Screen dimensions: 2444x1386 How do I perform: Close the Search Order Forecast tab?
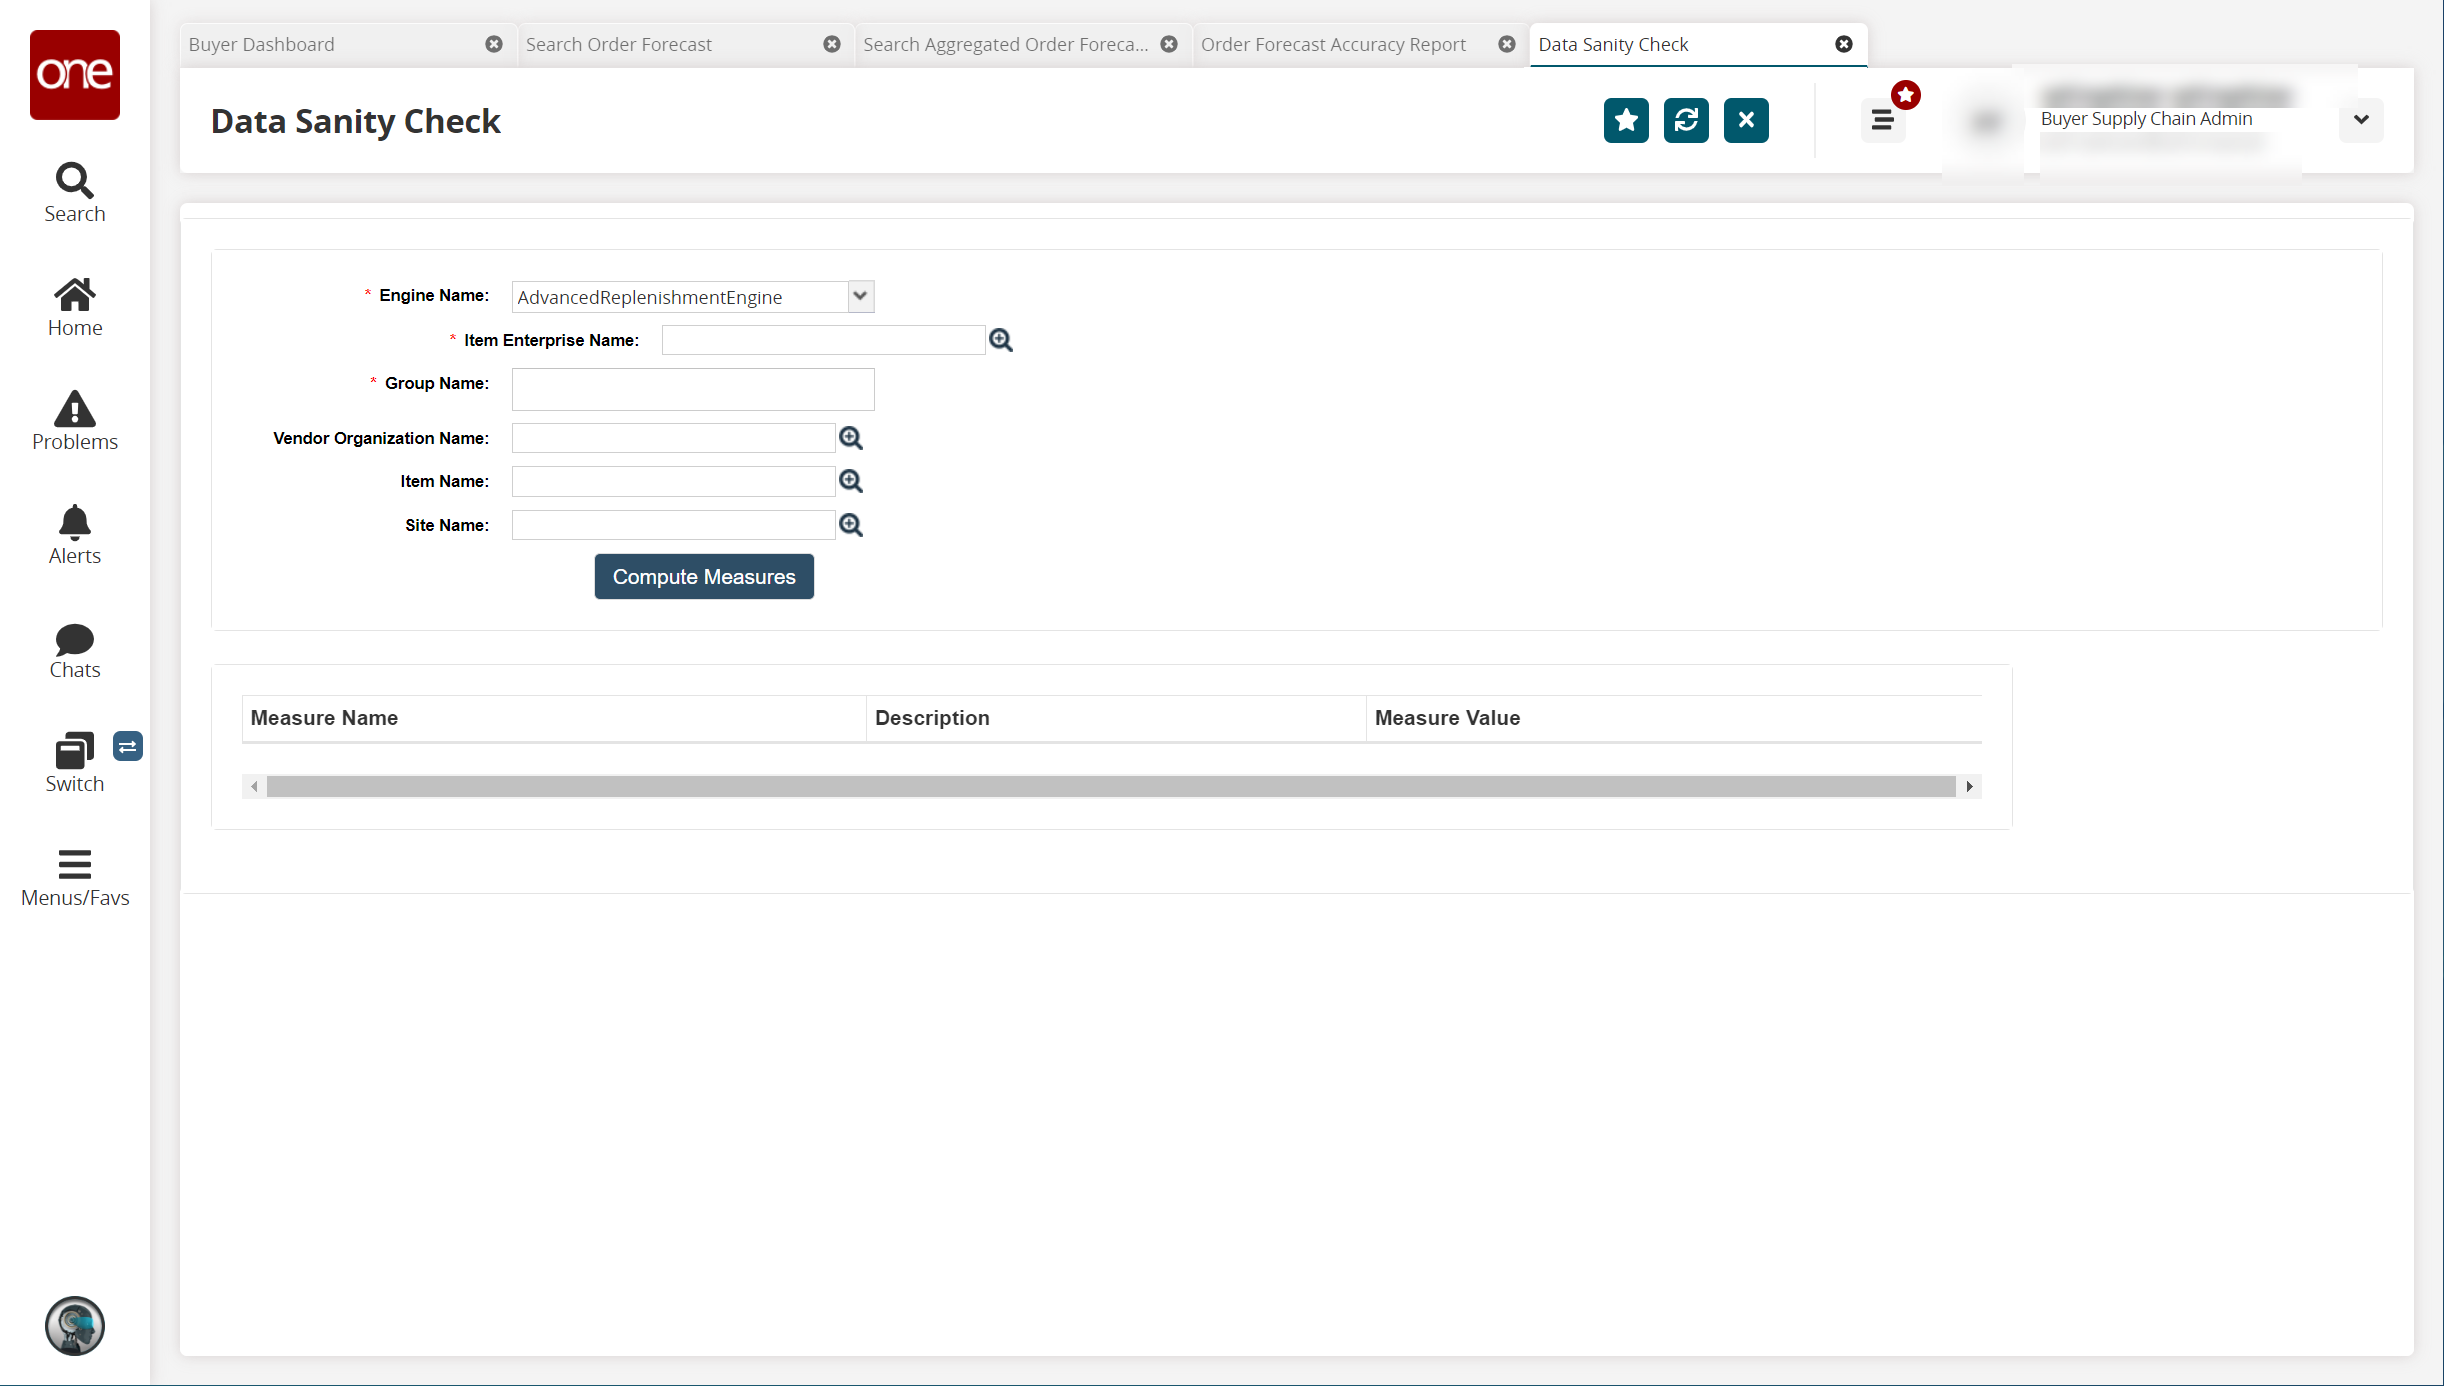pos(831,44)
